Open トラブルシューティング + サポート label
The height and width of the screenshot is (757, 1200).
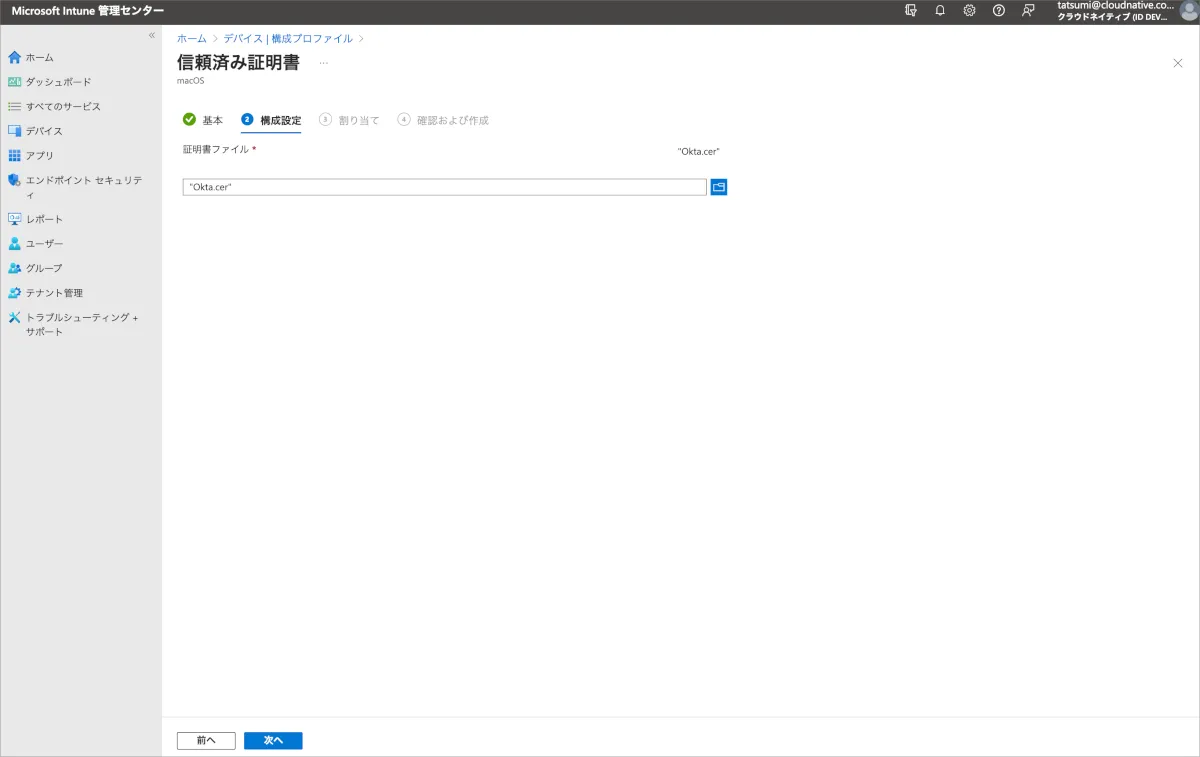pyautogui.click(x=82, y=324)
